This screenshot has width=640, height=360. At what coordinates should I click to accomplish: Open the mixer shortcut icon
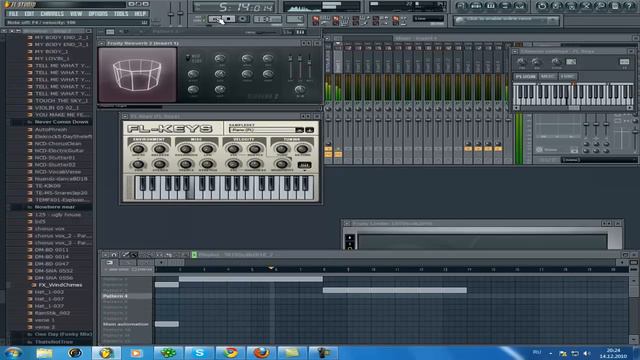[x=520, y=6]
